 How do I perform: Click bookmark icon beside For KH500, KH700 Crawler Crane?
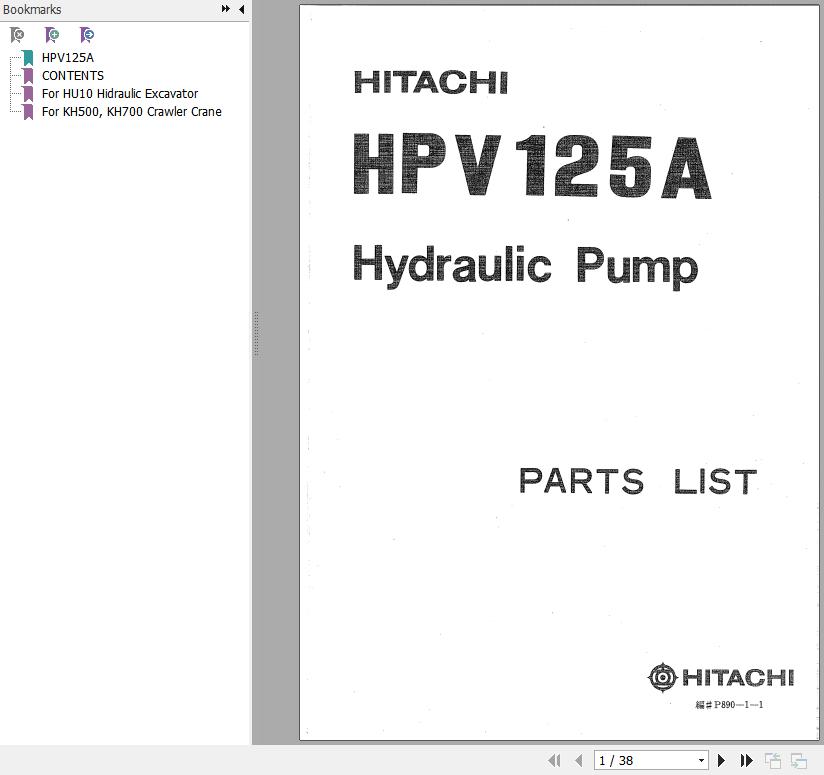click(28, 112)
